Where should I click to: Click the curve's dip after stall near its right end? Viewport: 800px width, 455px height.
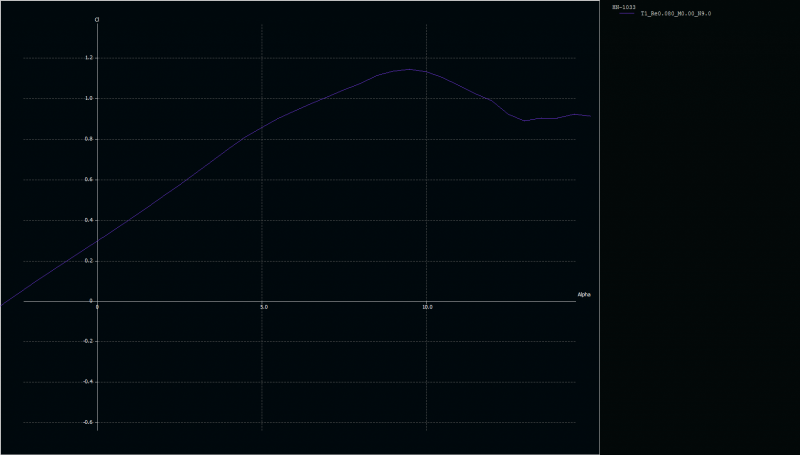pos(525,121)
